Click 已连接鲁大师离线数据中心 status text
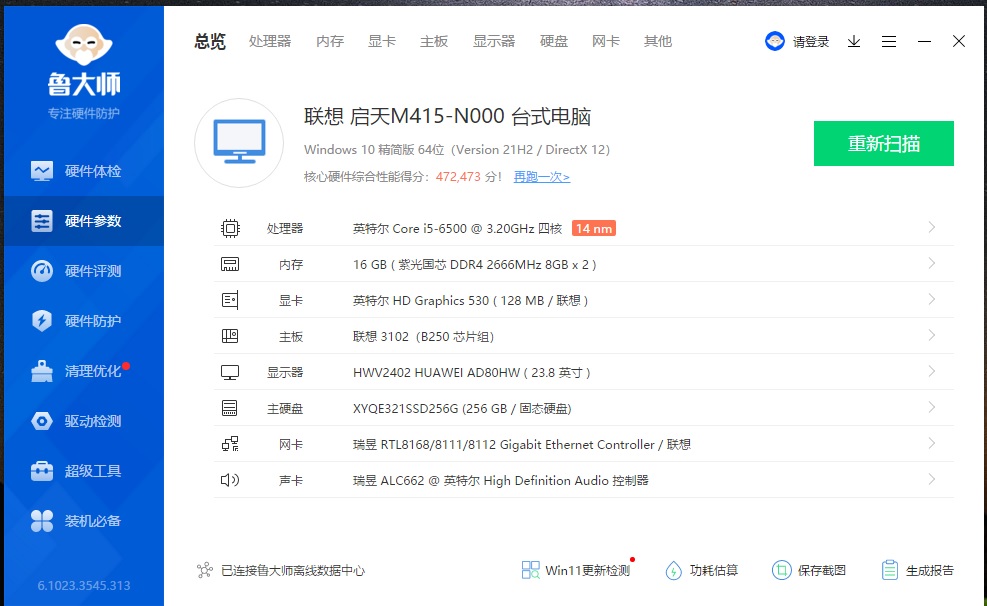The height and width of the screenshot is (606, 987). [293, 571]
